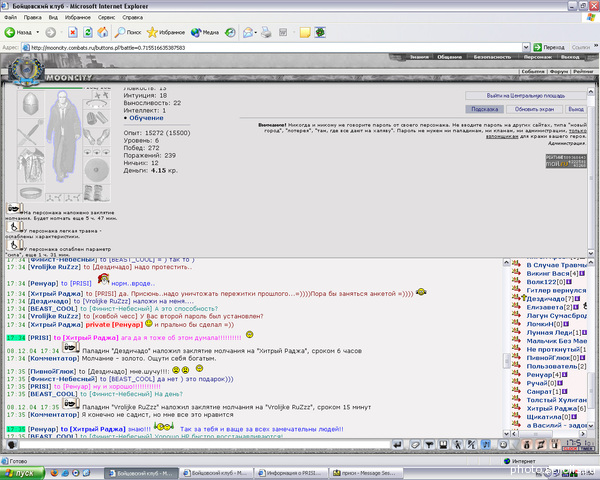
Task: Switch to the Message Session taskbar window
Action: [367, 473]
